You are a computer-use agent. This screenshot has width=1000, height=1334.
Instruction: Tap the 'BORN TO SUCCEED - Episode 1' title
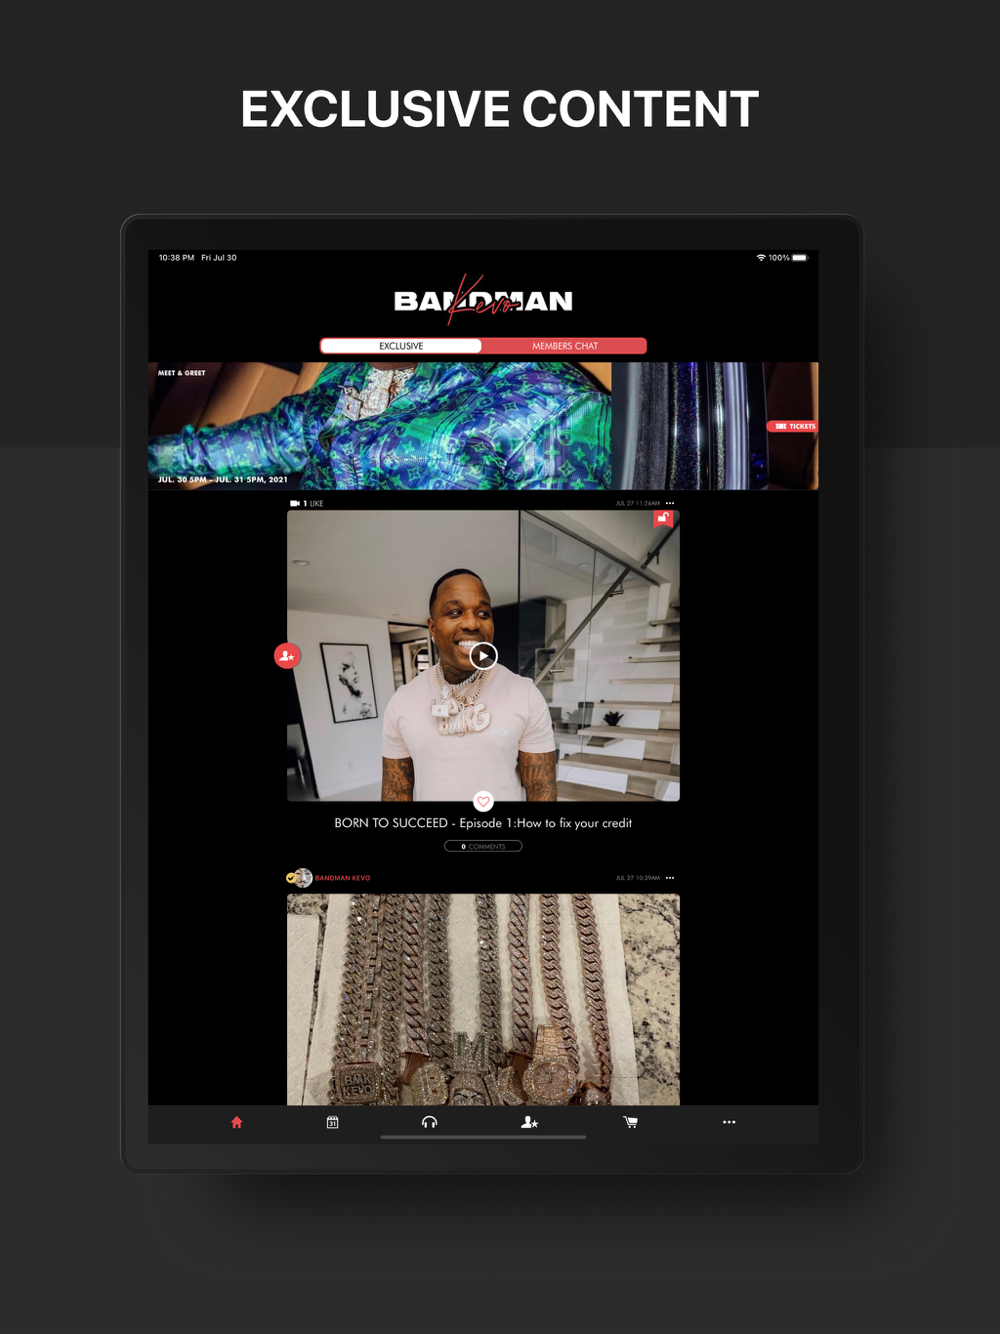pos(483,823)
